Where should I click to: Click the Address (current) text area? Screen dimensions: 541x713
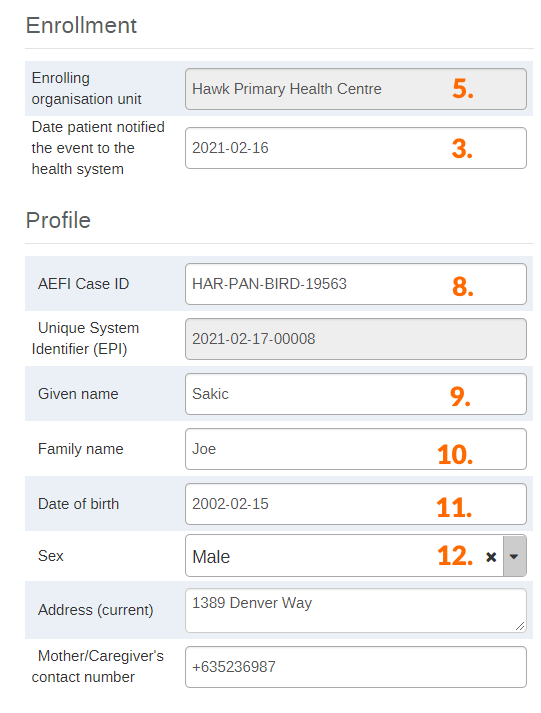coord(356,611)
